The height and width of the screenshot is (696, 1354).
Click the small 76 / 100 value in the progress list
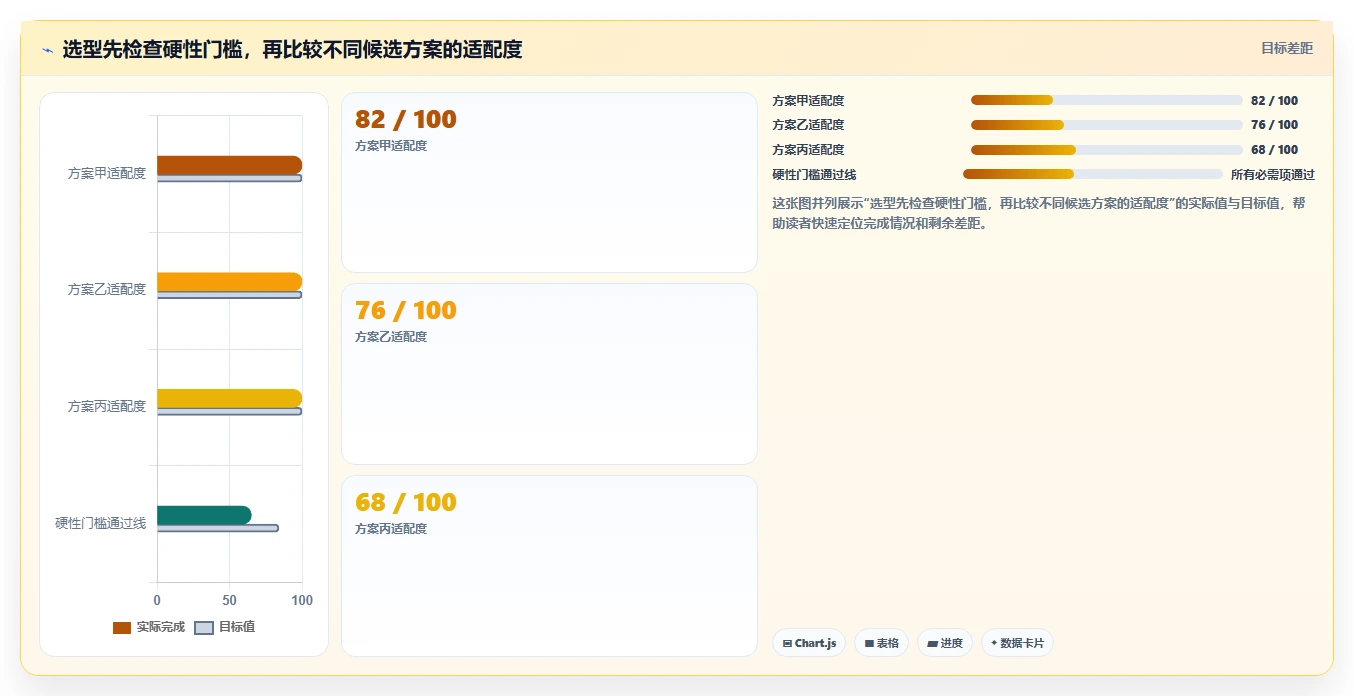click(1274, 125)
